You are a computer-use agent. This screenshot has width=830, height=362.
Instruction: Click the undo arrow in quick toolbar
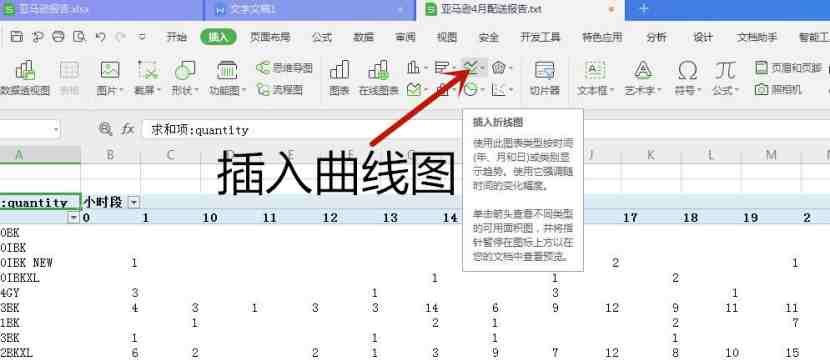tap(101, 37)
